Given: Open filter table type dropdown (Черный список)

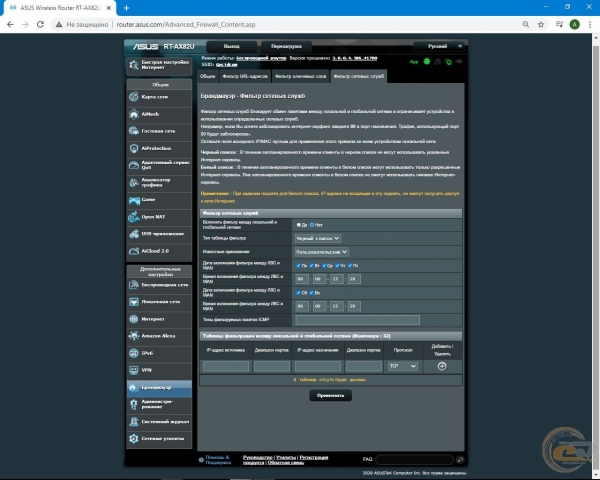Looking at the screenshot, I should (x=318, y=238).
